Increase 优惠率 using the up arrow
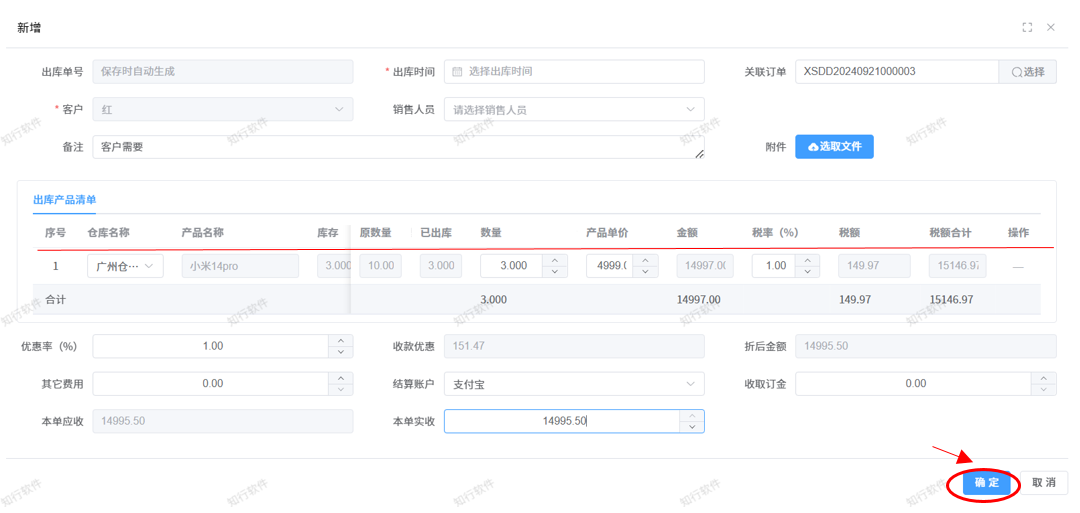The height and width of the screenshot is (513, 1080). tap(342, 340)
